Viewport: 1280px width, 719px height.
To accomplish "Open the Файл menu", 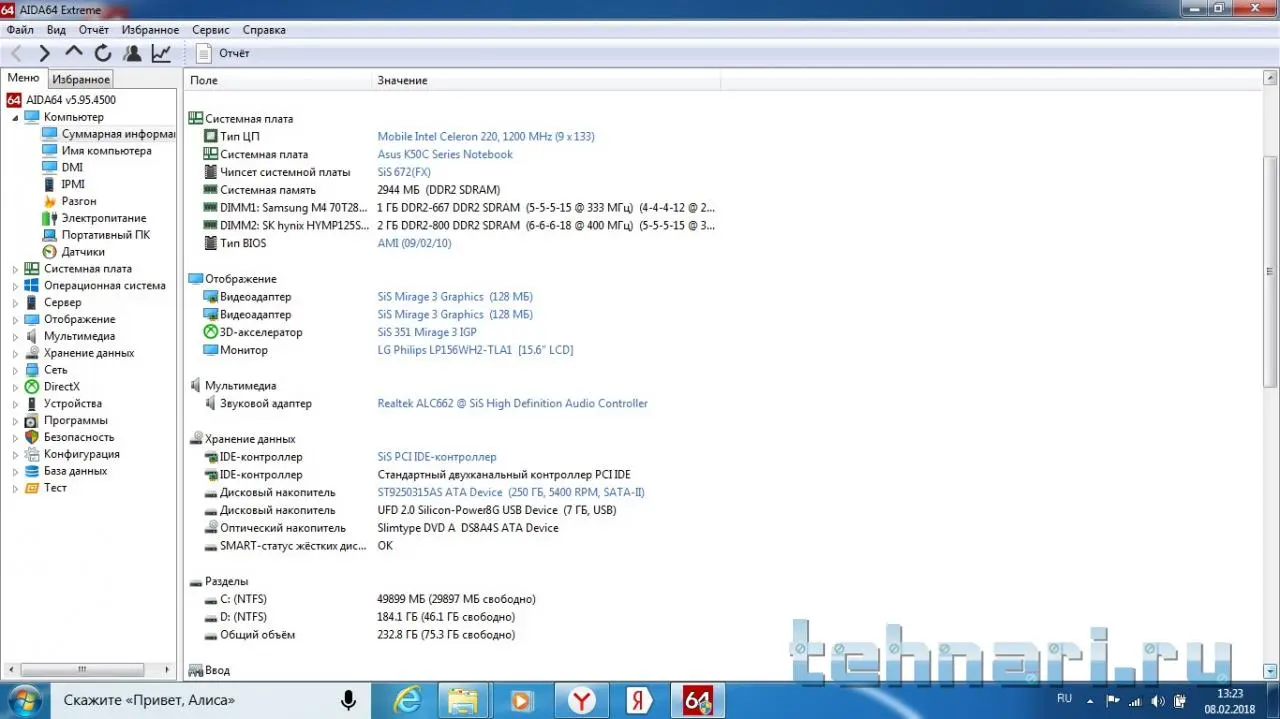I will pos(20,30).
